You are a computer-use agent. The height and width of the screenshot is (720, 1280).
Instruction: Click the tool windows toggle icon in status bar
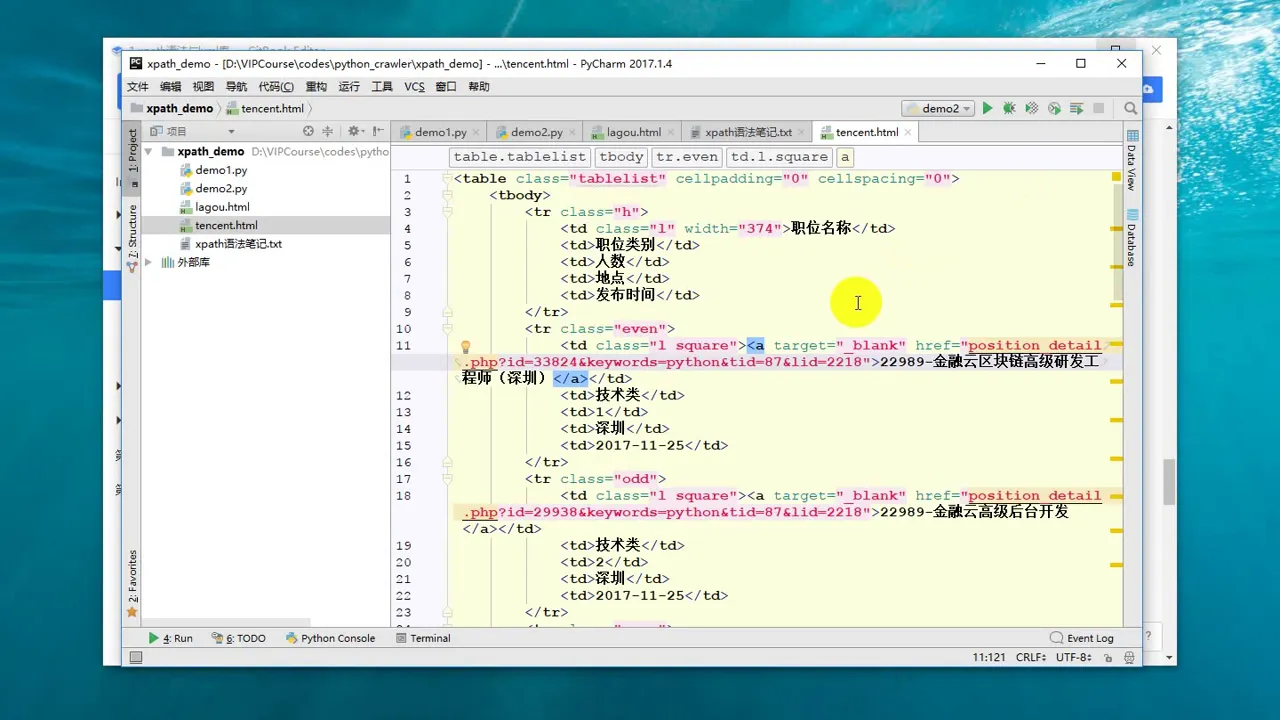point(136,657)
